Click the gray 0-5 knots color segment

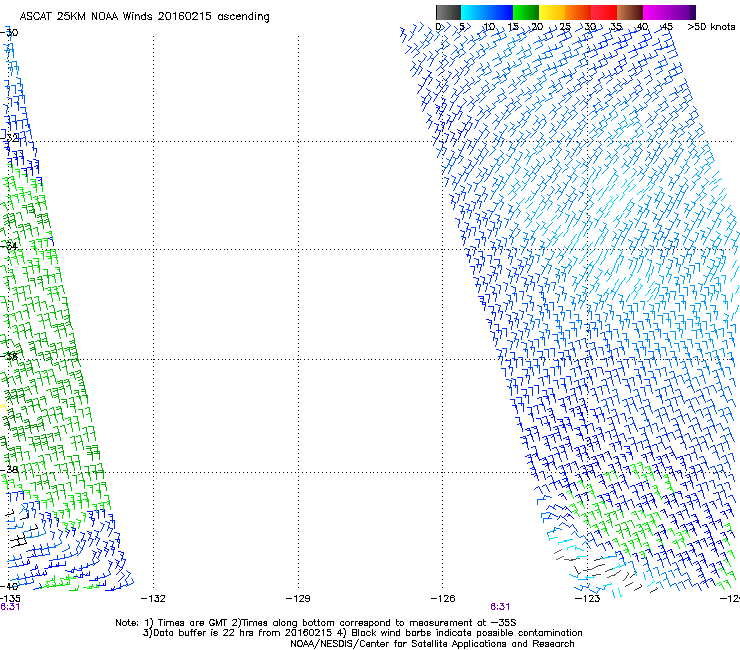(x=448, y=12)
